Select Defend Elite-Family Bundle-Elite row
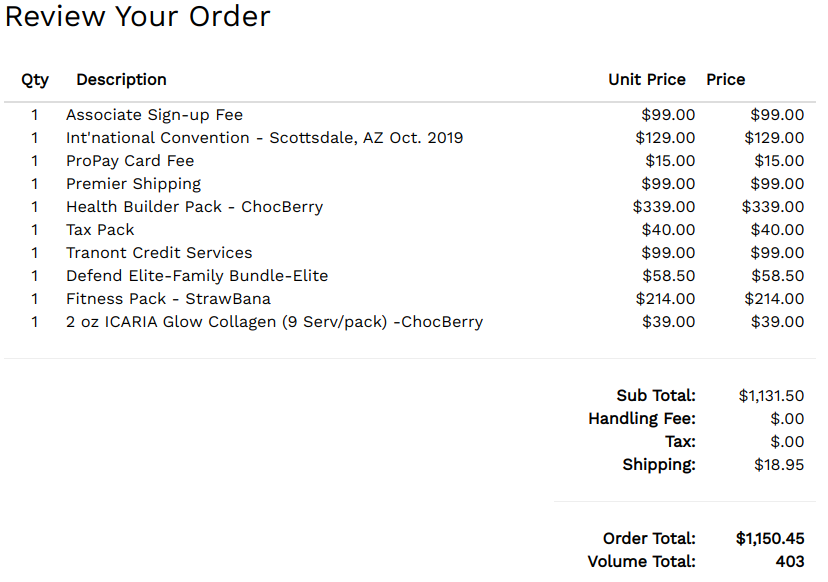This screenshot has width=828, height=582. click(409, 276)
